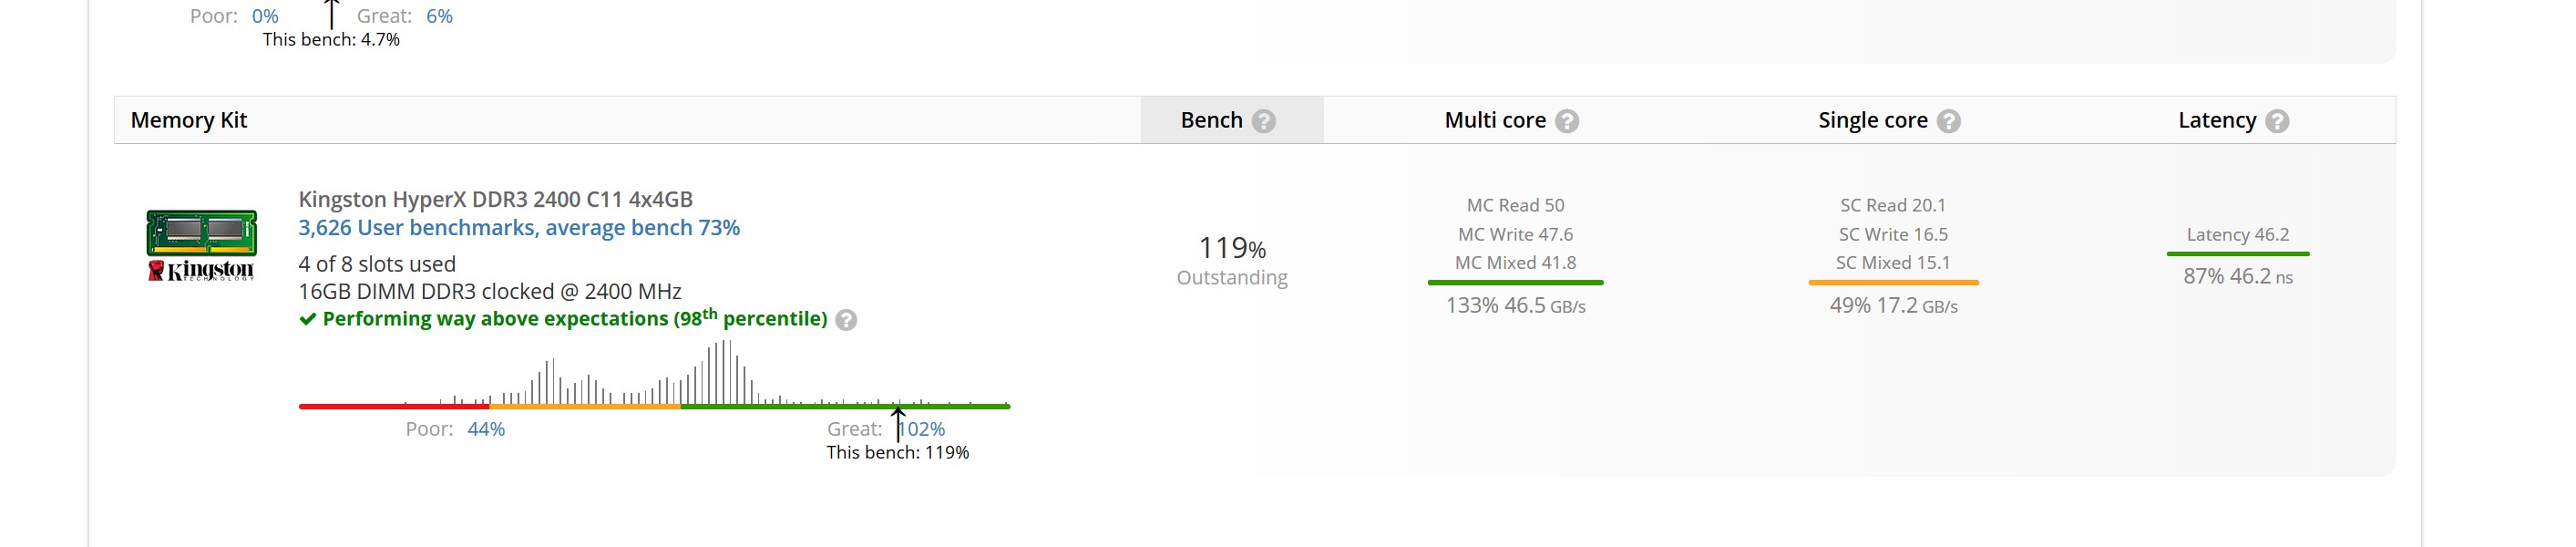2576x547 pixels.
Task: Click the Multi core help question mark
Action: [1567, 121]
